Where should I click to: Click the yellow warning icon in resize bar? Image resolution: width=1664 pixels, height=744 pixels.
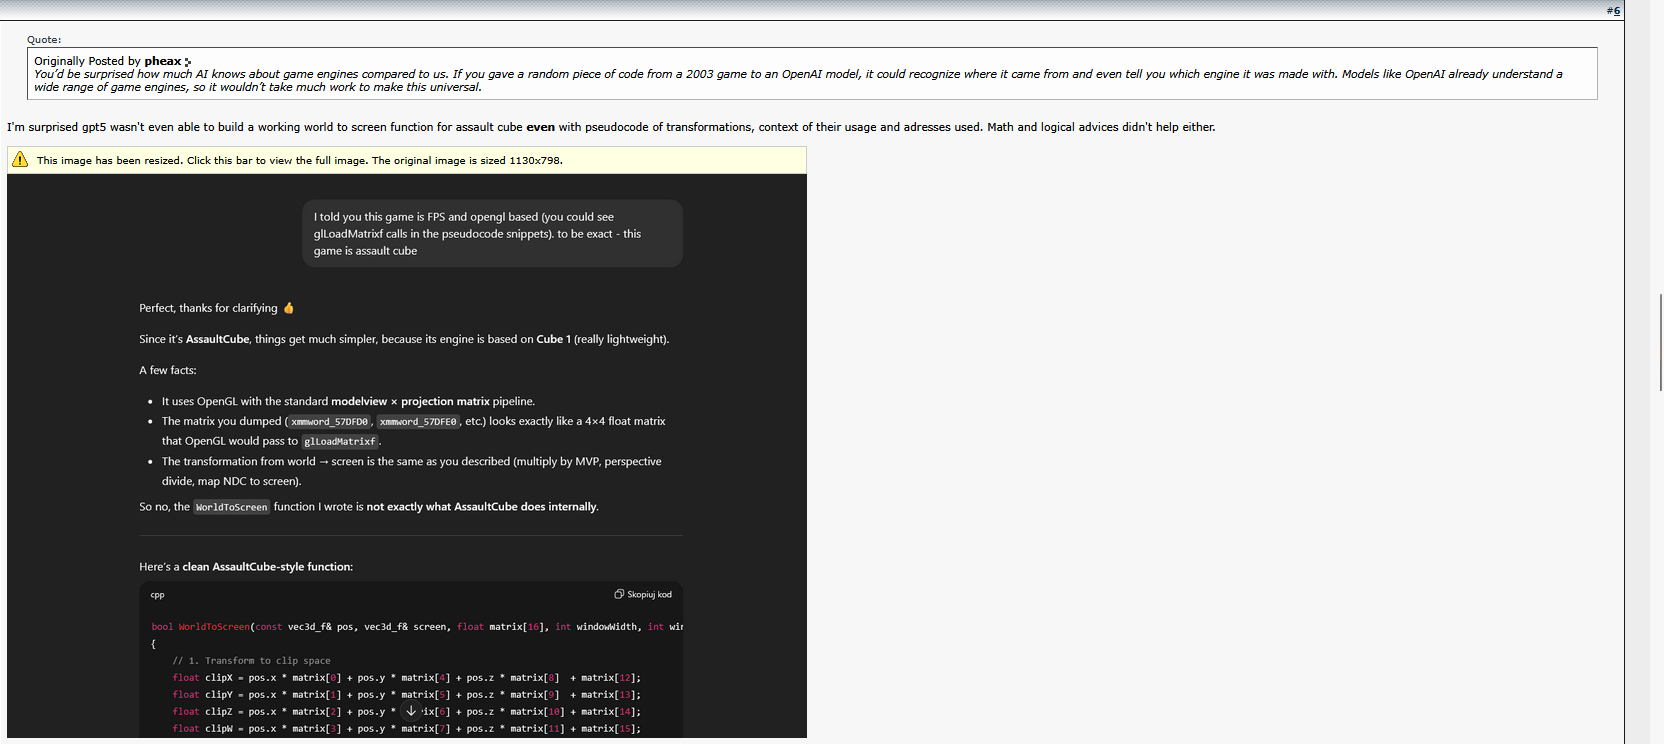tap(20, 160)
